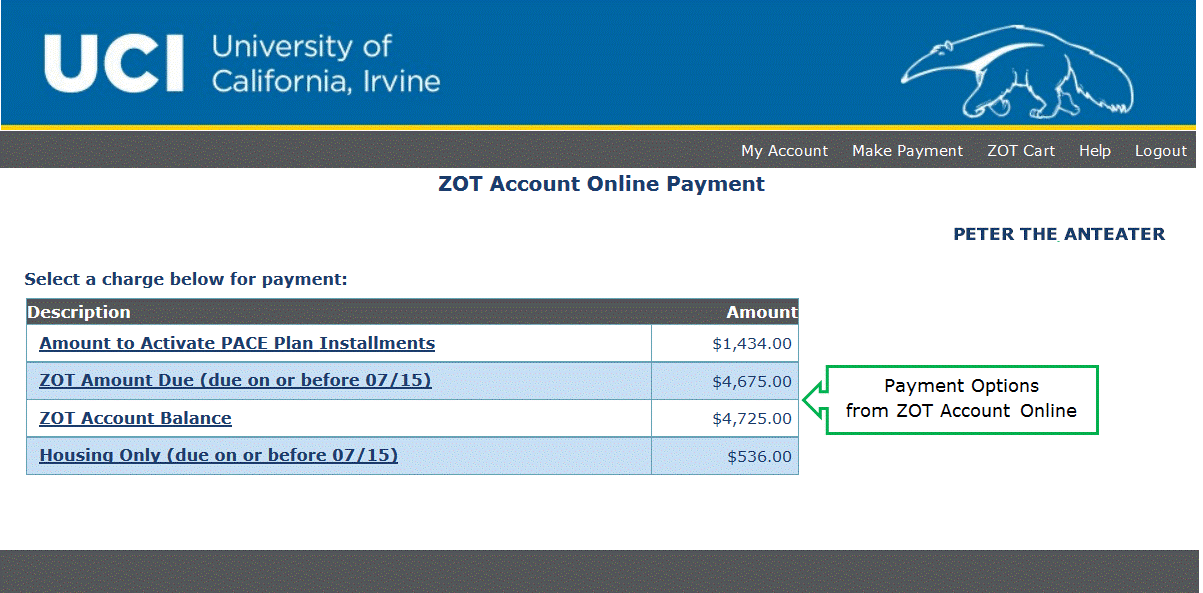
Task: Select Amount to Activate PACE Plan Installments
Action: 237,343
